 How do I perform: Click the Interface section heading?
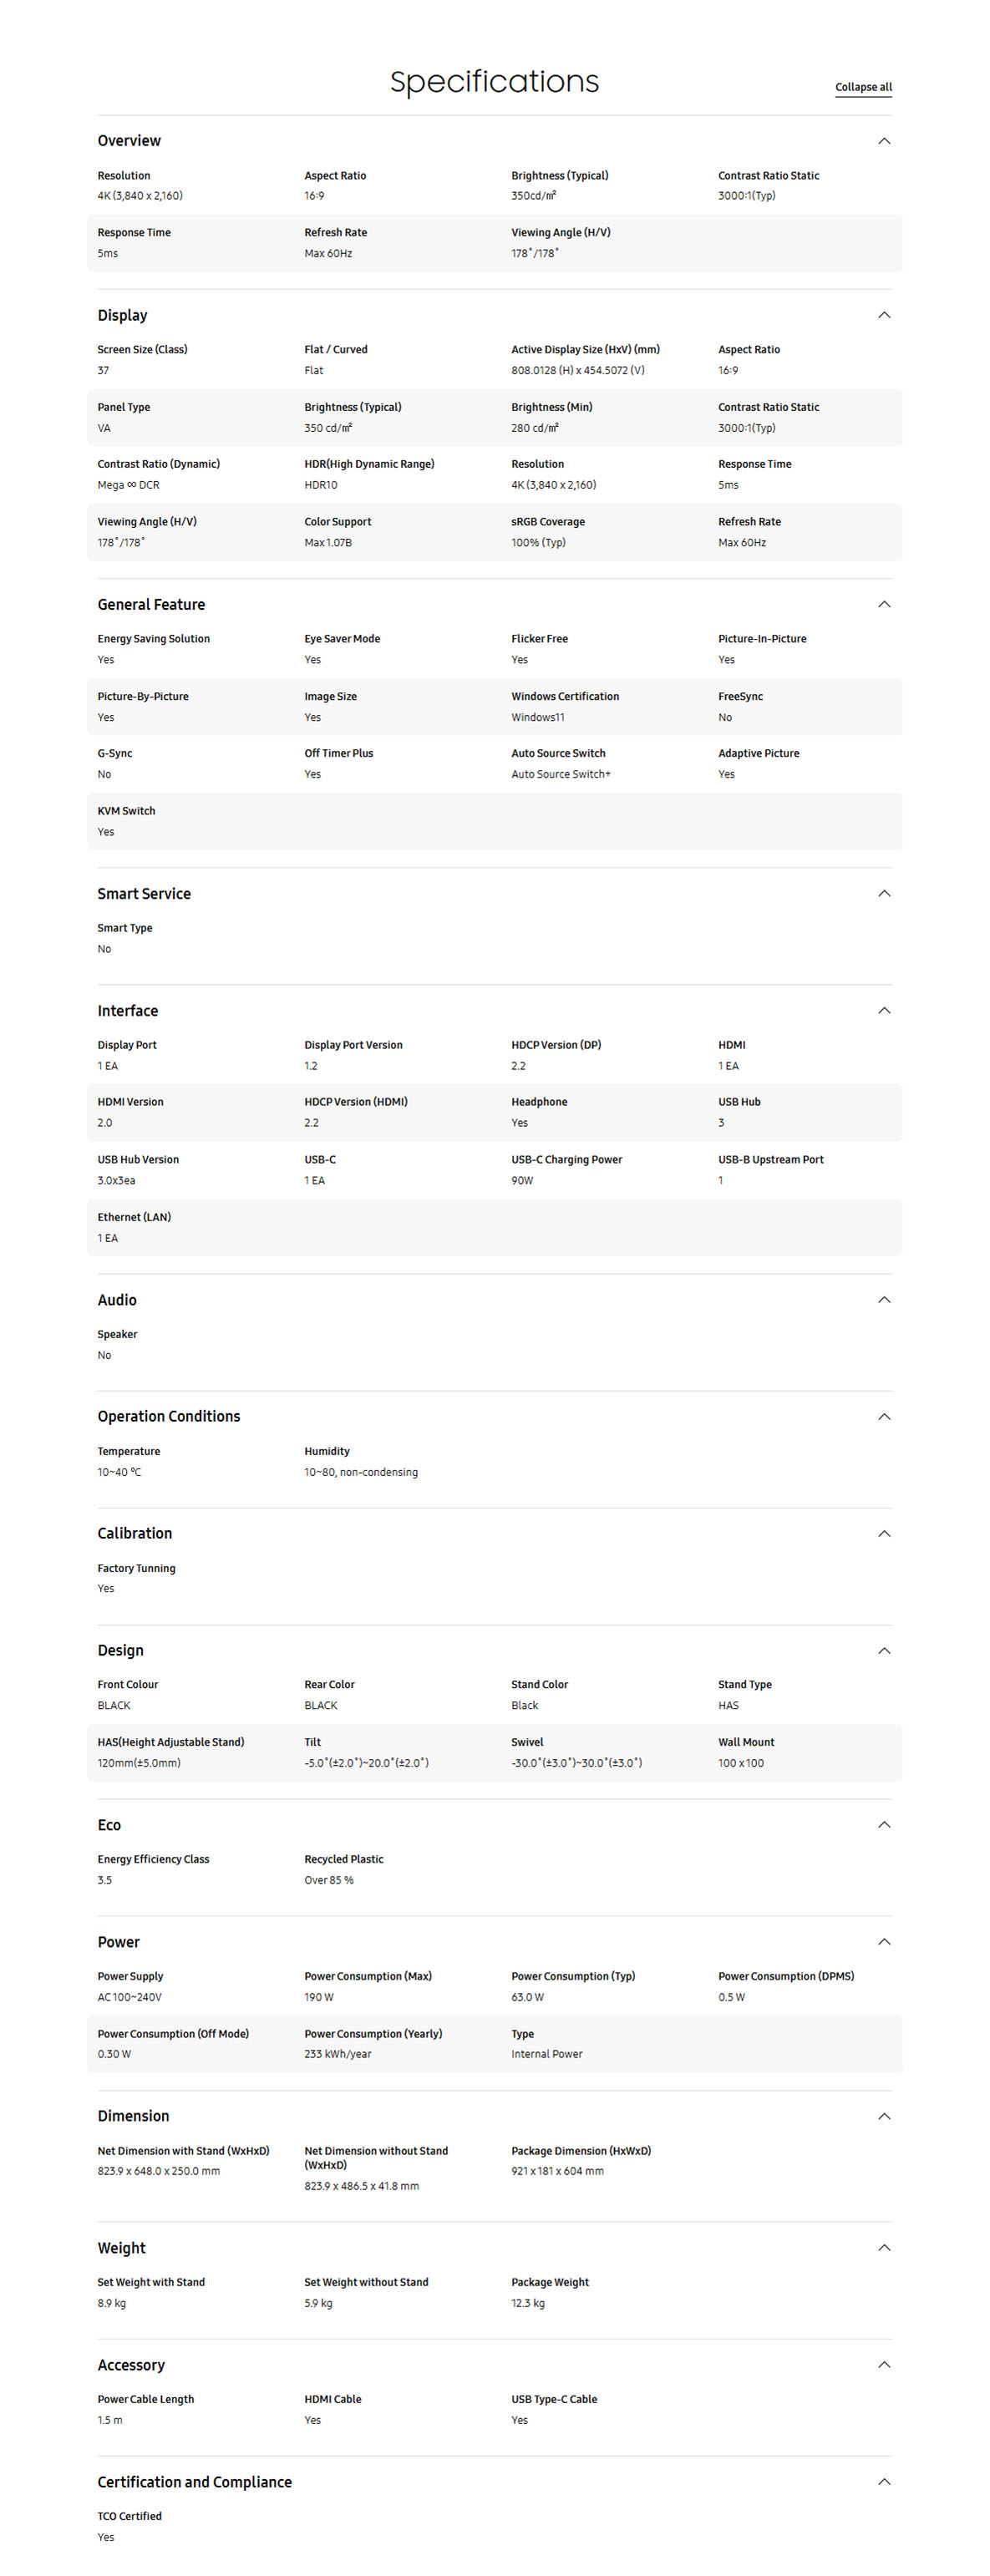127,1011
